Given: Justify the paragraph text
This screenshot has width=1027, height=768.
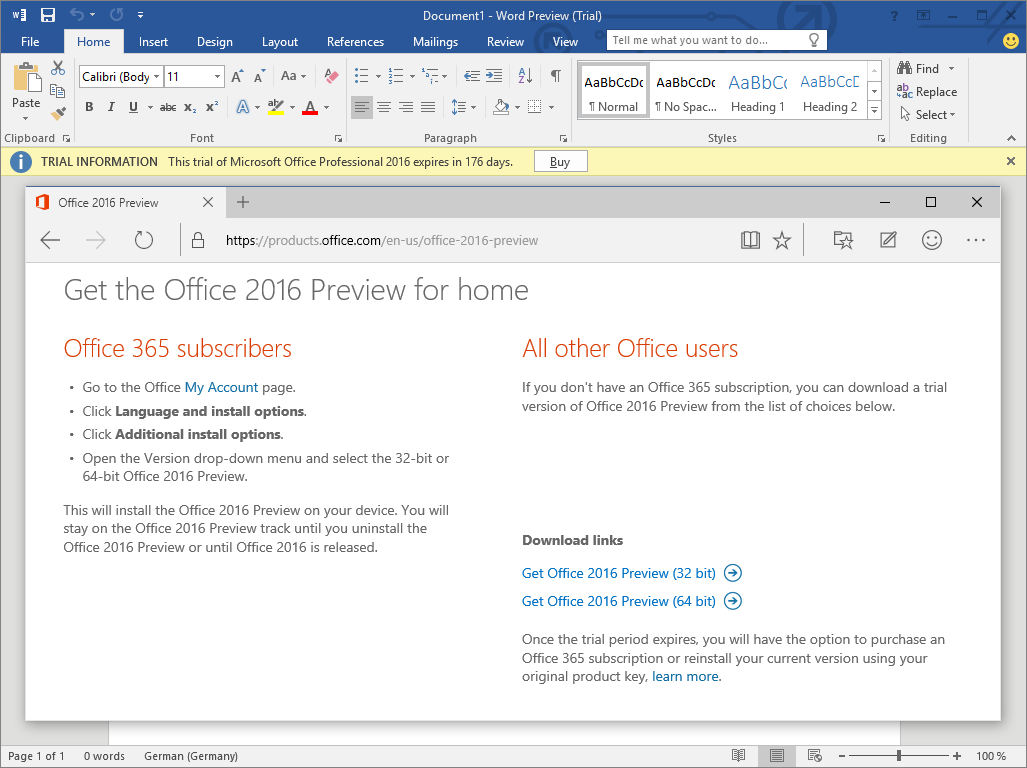Looking at the screenshot, I should [x=428, y=107].
